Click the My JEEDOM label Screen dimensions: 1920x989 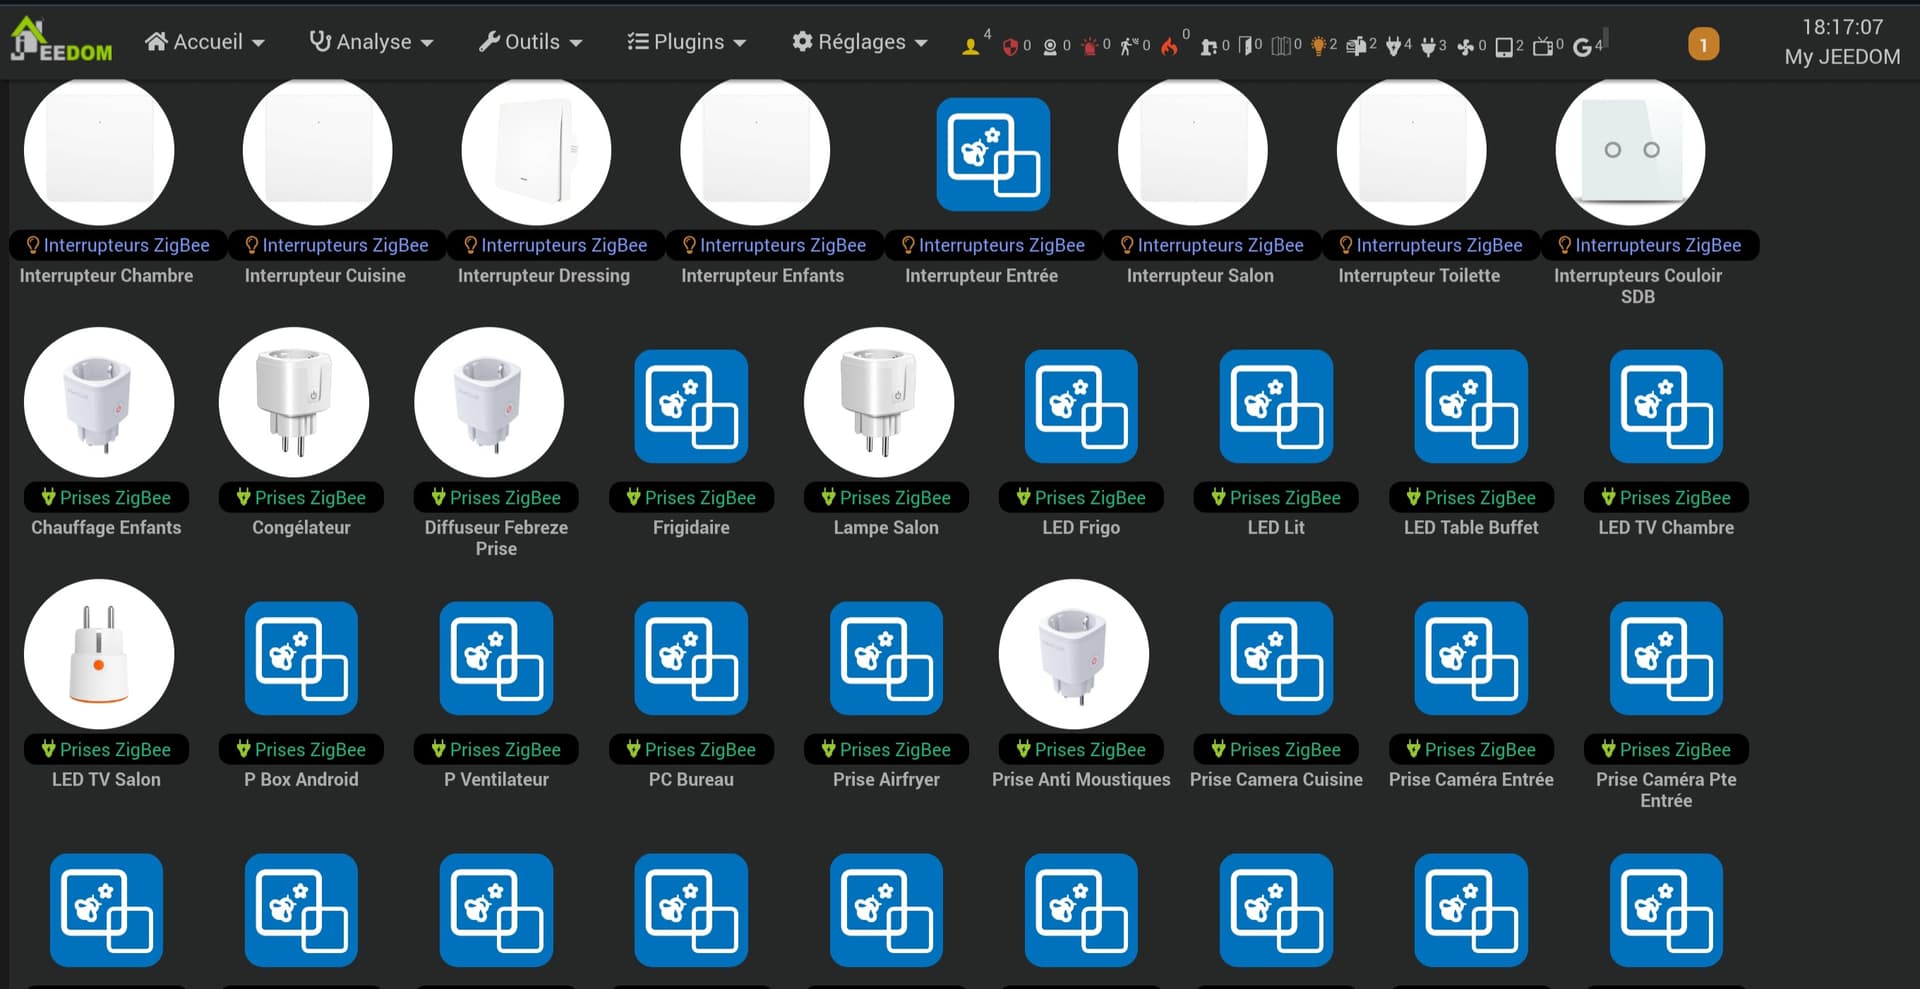1842,57
